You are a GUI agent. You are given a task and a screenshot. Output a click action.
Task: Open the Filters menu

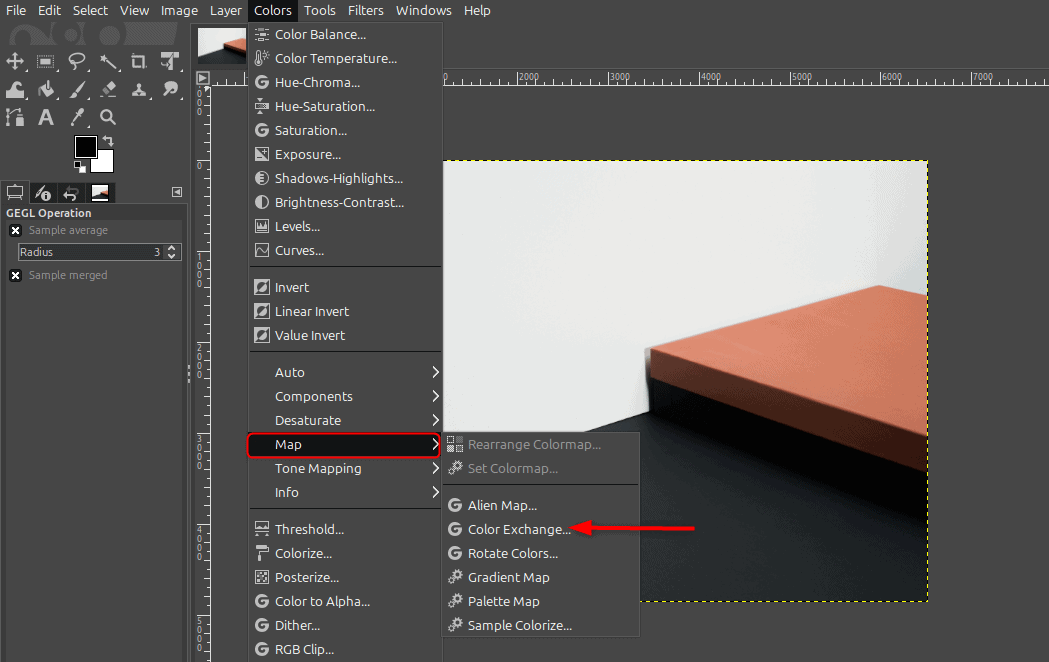pos(365,10)
